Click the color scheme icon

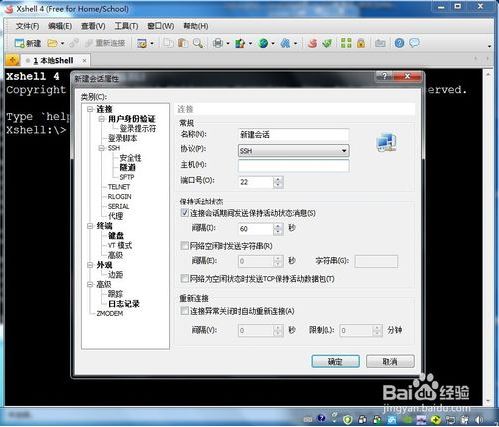click(x=240, y=43)
